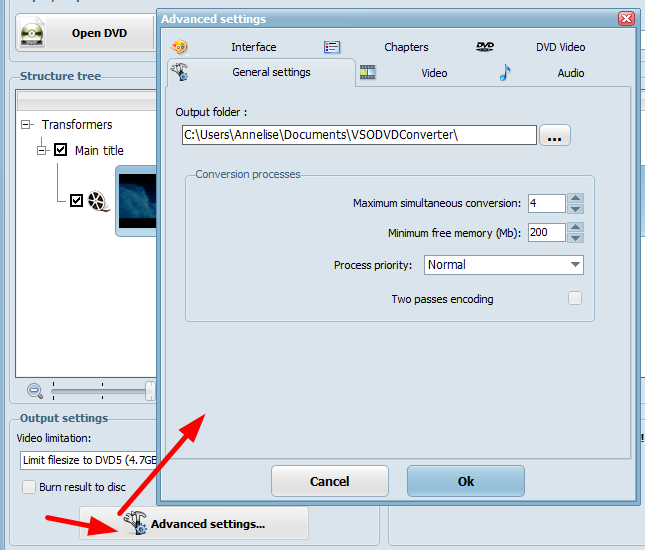Increase Maximum simultaneous conversion value
Viewport: 645px width, 550px height.
575,198
